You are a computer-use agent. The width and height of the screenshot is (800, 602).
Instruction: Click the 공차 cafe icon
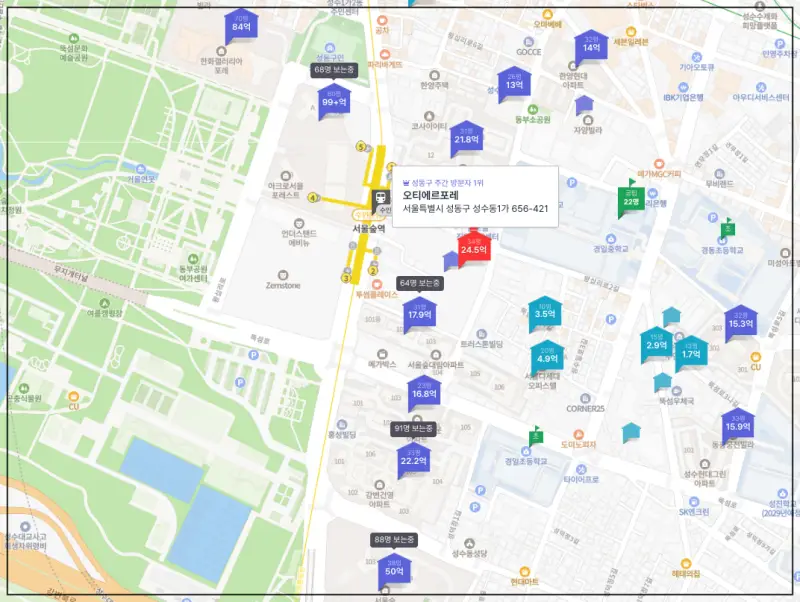382,21
